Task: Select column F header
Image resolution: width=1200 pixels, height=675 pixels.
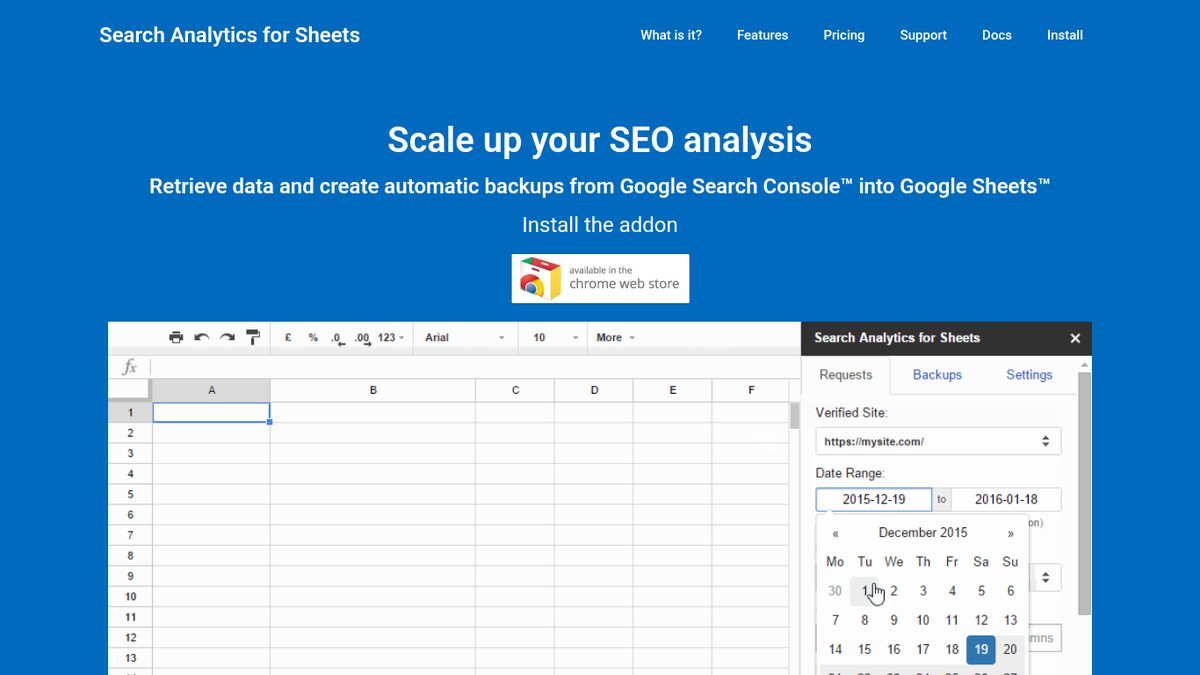Action: tap(751, 390)
